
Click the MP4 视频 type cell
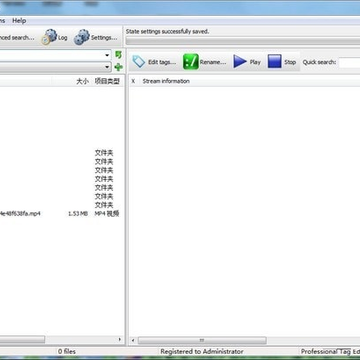pos(107,213)
